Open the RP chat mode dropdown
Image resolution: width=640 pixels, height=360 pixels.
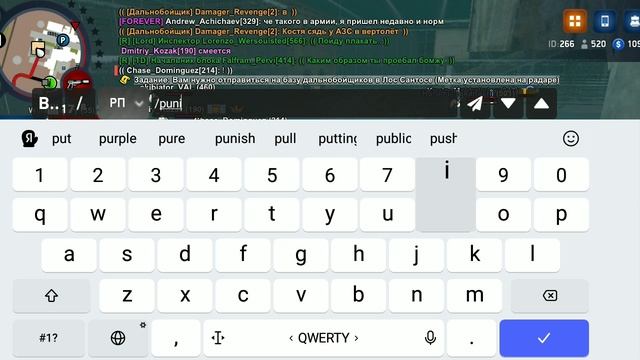pos(126,103)
